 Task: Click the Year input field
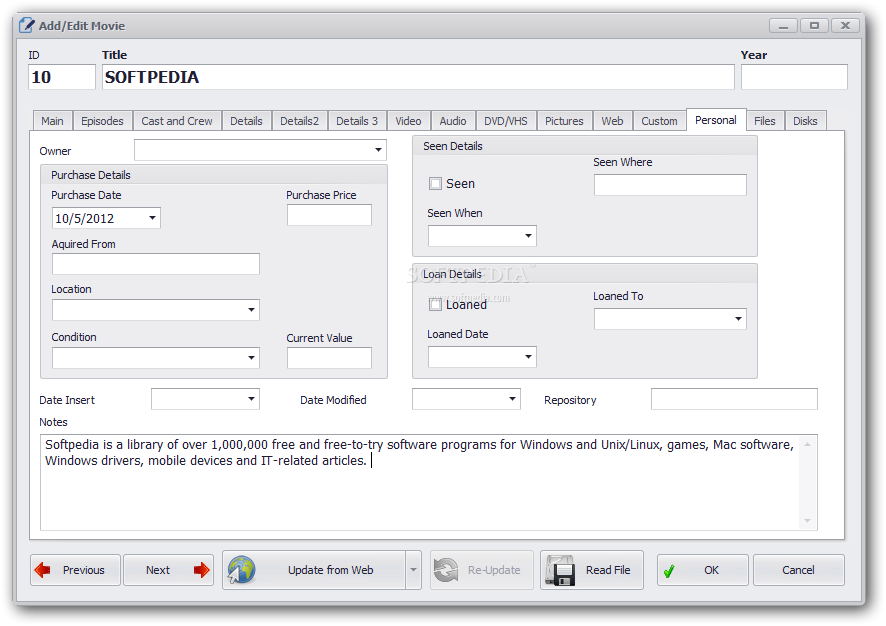pyautogui.click(x=794, y=77)
